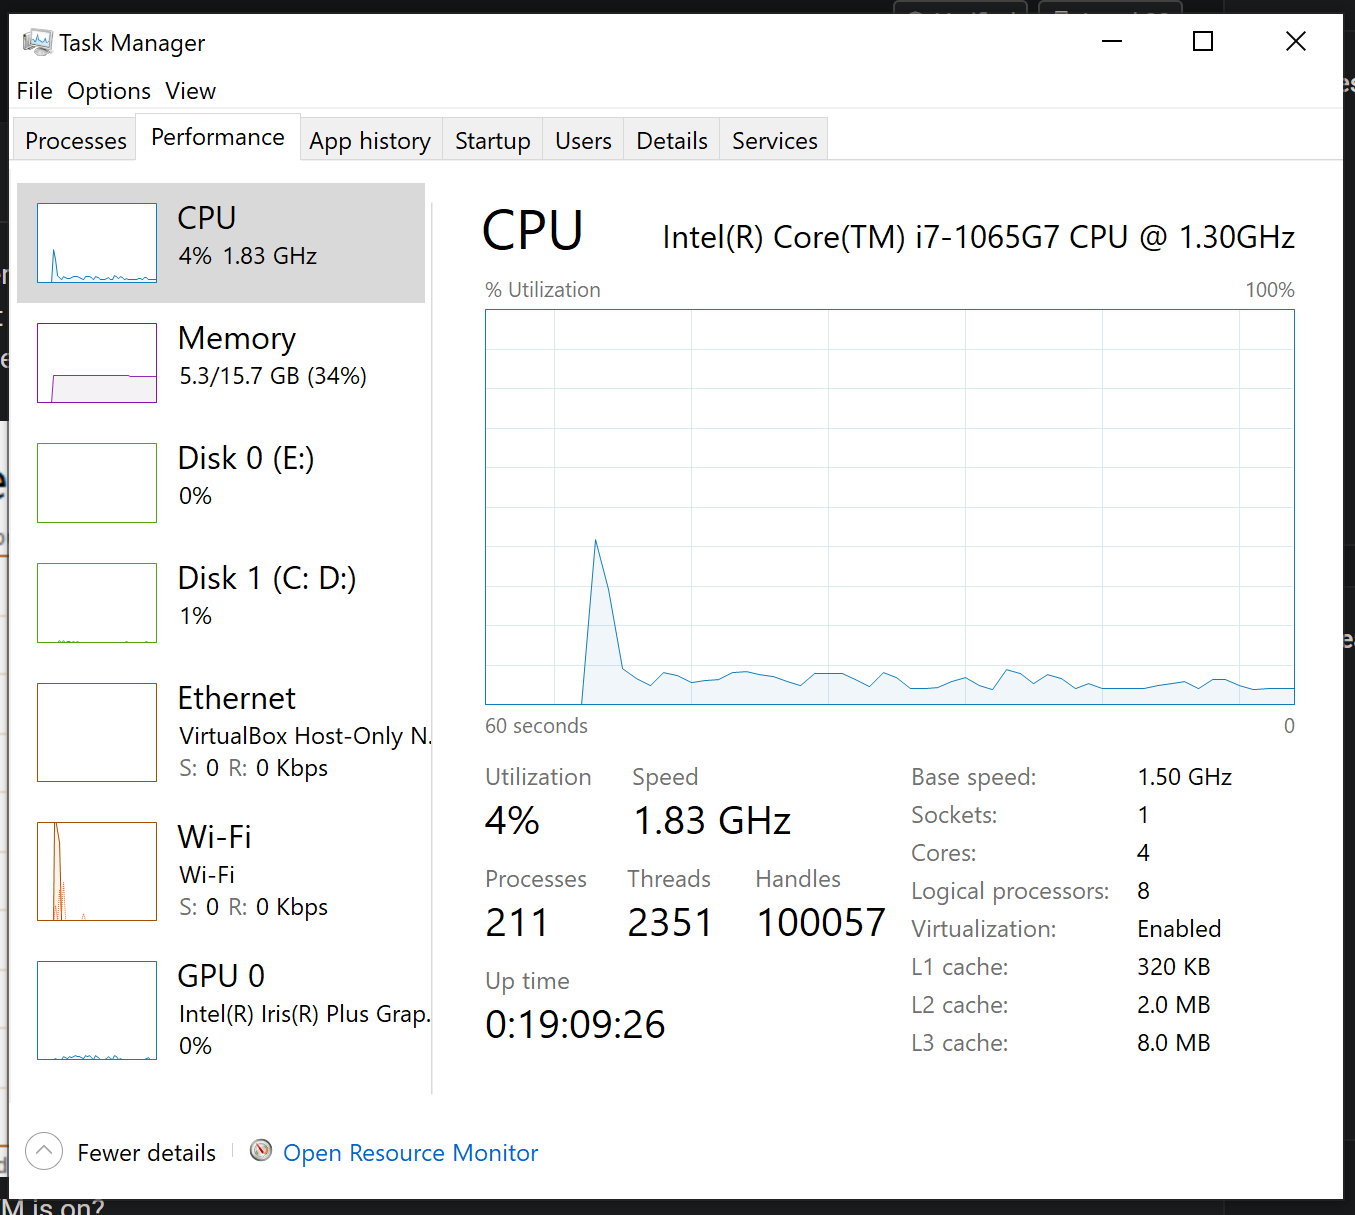
Task: Show GPU 0 Intel Iris Plus graph
Action: tap(97, 1010)
